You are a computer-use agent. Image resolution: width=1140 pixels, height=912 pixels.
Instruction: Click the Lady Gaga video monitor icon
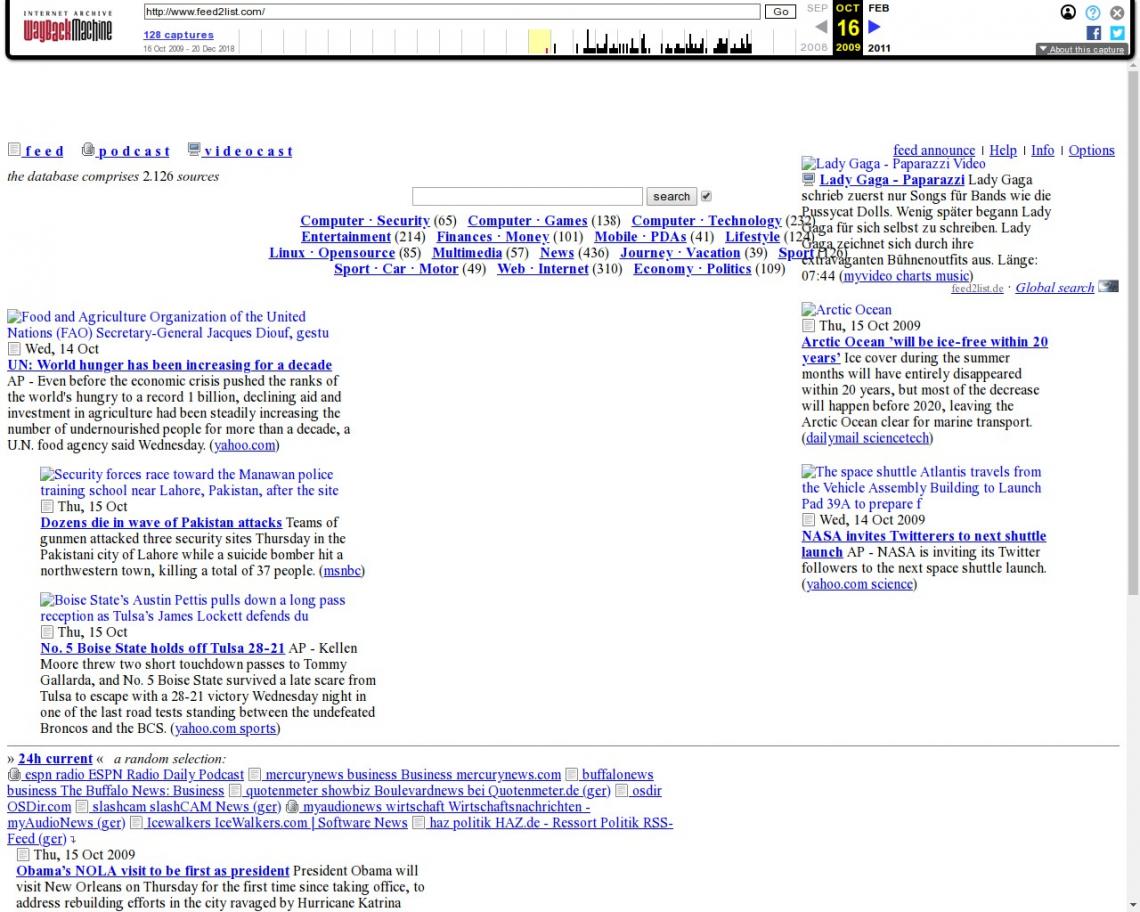808,179
